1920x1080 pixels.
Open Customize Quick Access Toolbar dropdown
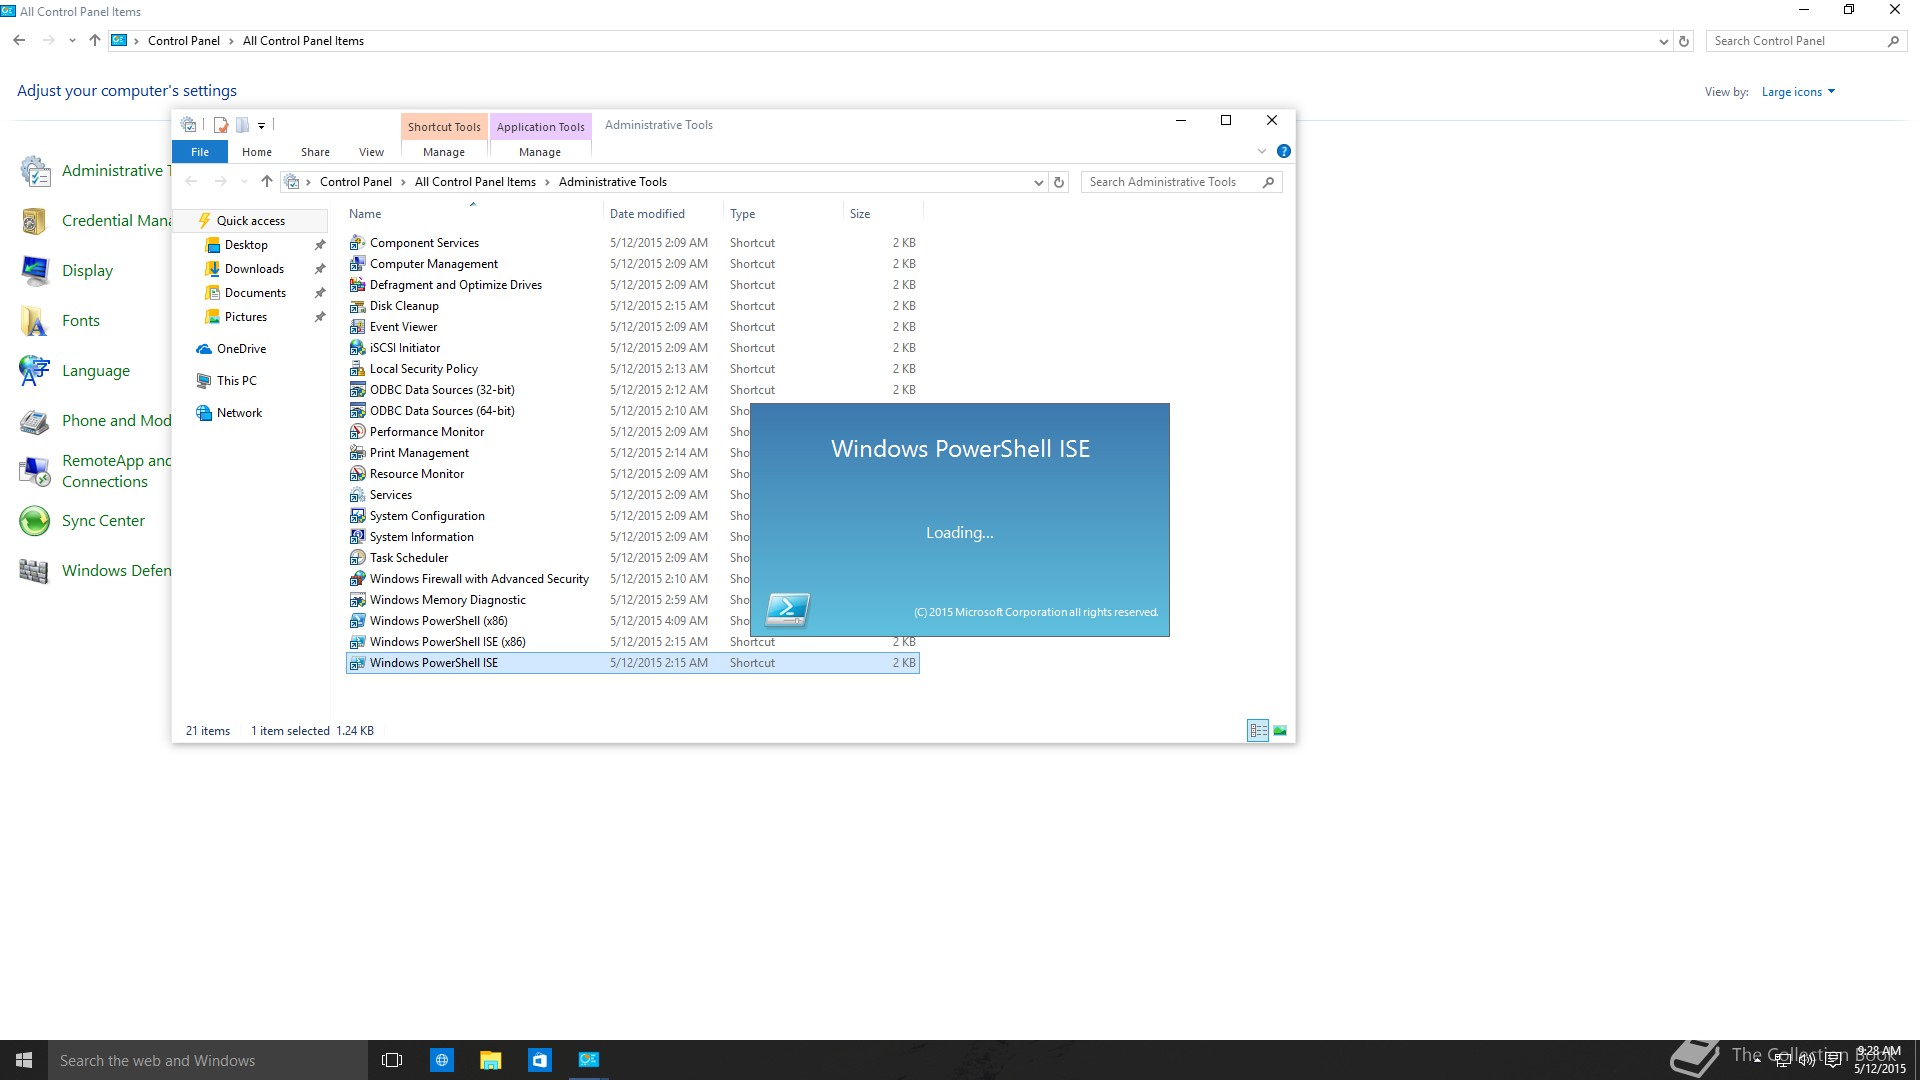[x=261, y=125]
